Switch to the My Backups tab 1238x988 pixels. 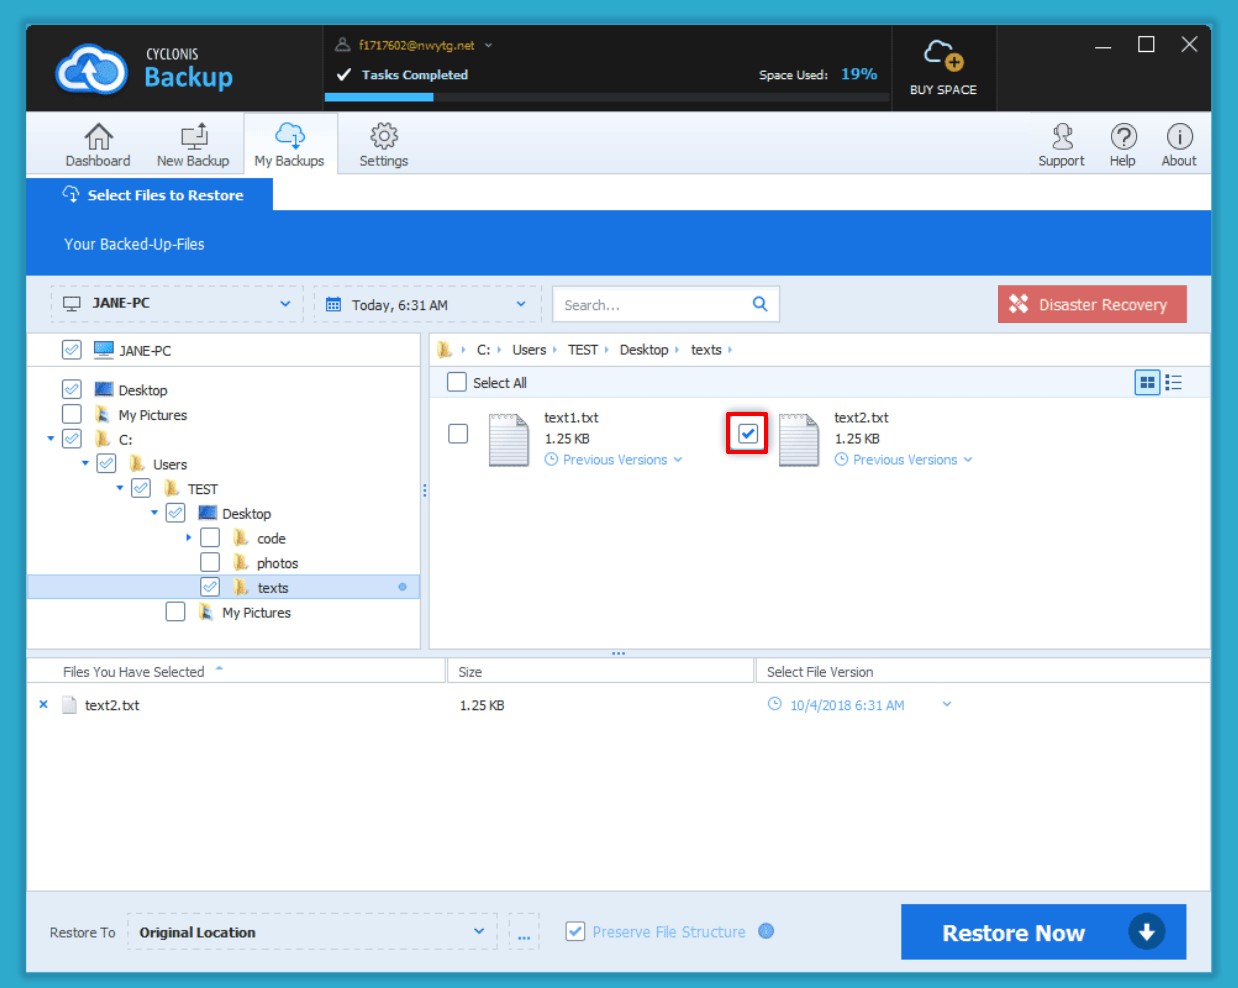click(289, 144)
